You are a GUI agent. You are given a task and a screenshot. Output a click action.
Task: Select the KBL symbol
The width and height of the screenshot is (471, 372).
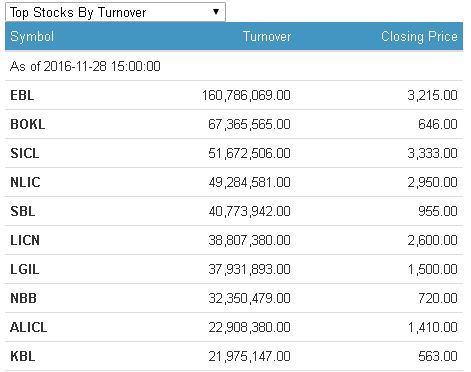(23, 356)
